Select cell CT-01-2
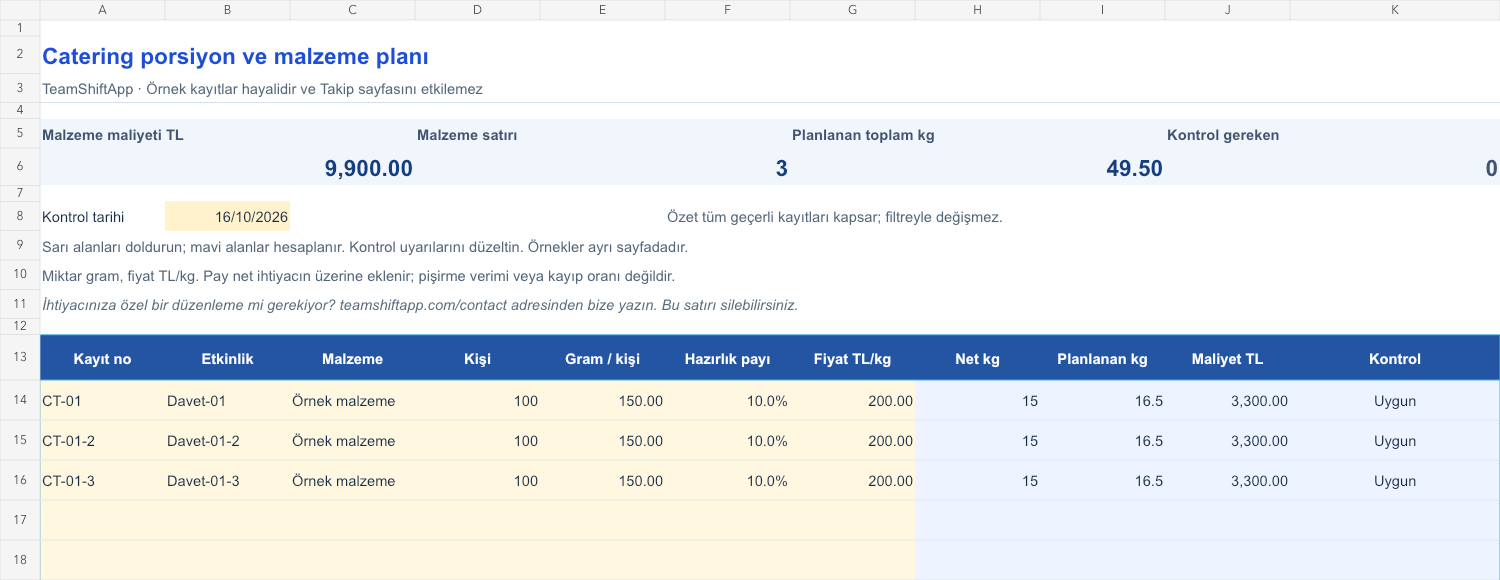The image size is (1500, 580). (x=102, y=441)
